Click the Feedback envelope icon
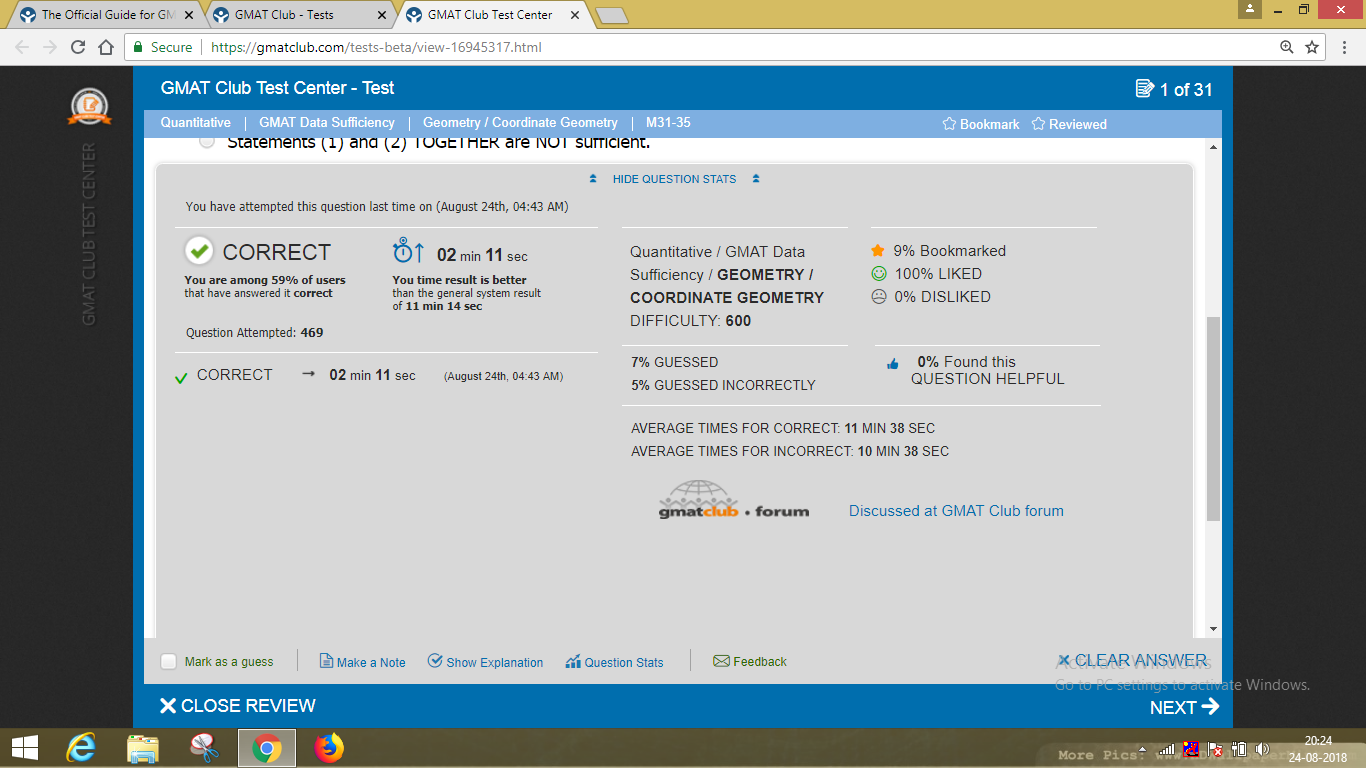Screen dimensions: 1366x768 (x=721, y=661)
